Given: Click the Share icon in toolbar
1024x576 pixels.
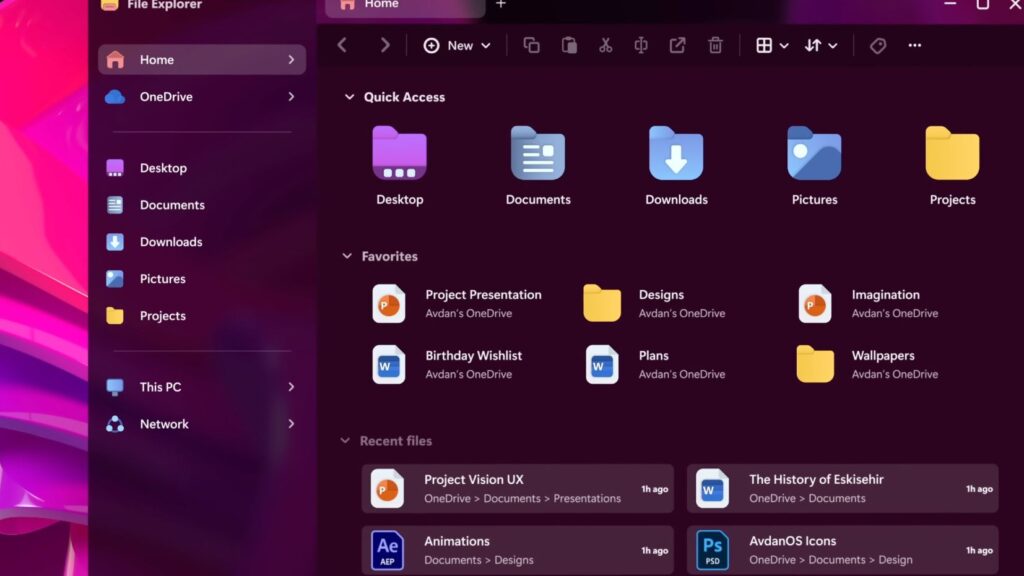Looking at the screenshot, I should coord(678,45).
